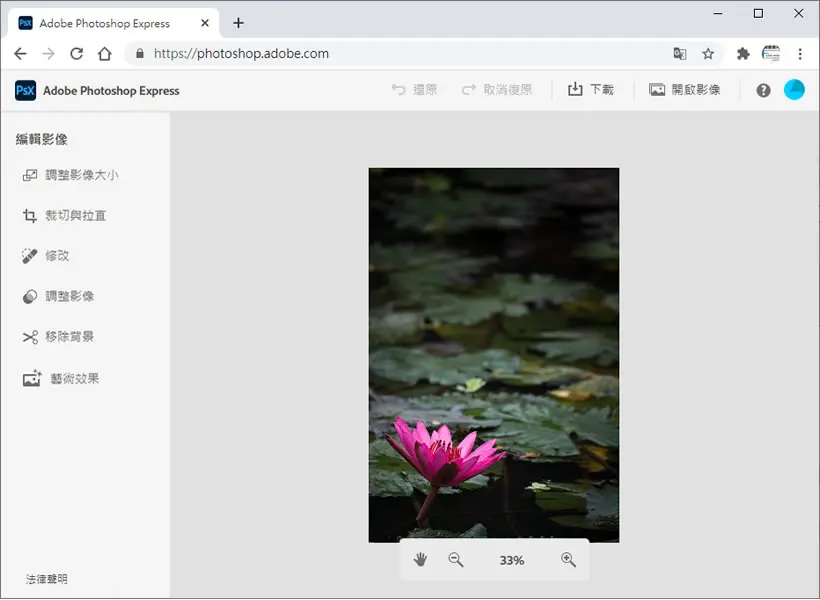This screenshot has height=600, width=820.
Task: Select 裁切與拉直 crop and straighten tool
Action: pos(64,216)
